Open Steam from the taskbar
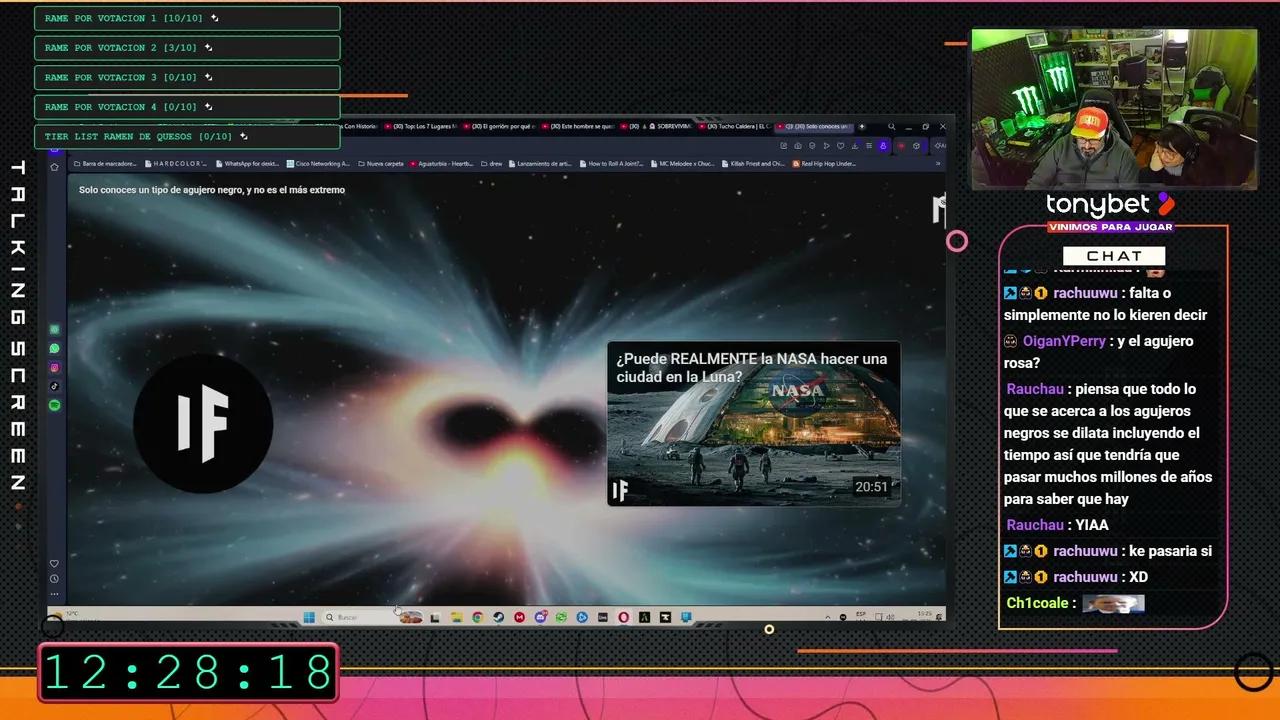Image resolution: width=1280 pixels, height=720 pixels. [x=498, y=618]
